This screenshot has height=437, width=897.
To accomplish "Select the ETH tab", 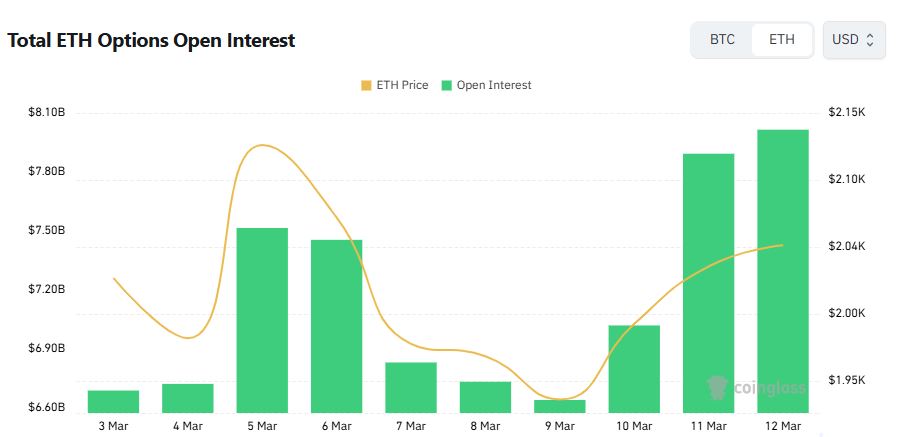I will [782, 40].
